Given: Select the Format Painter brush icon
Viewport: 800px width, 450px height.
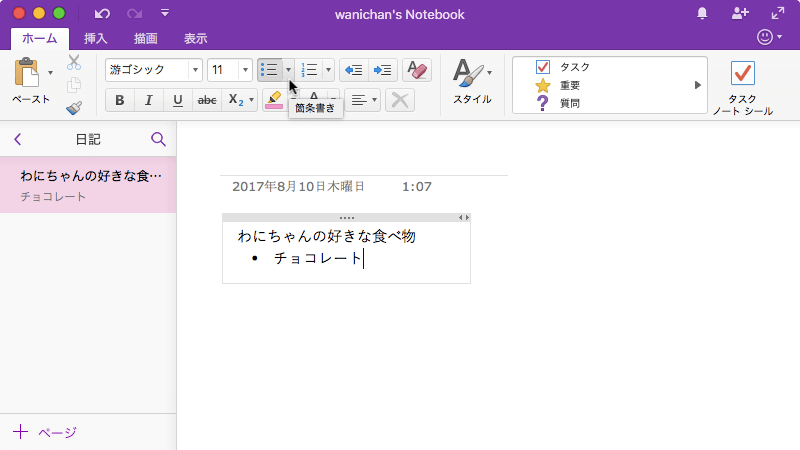Looking at the screenshot, I should coord(74,108).
